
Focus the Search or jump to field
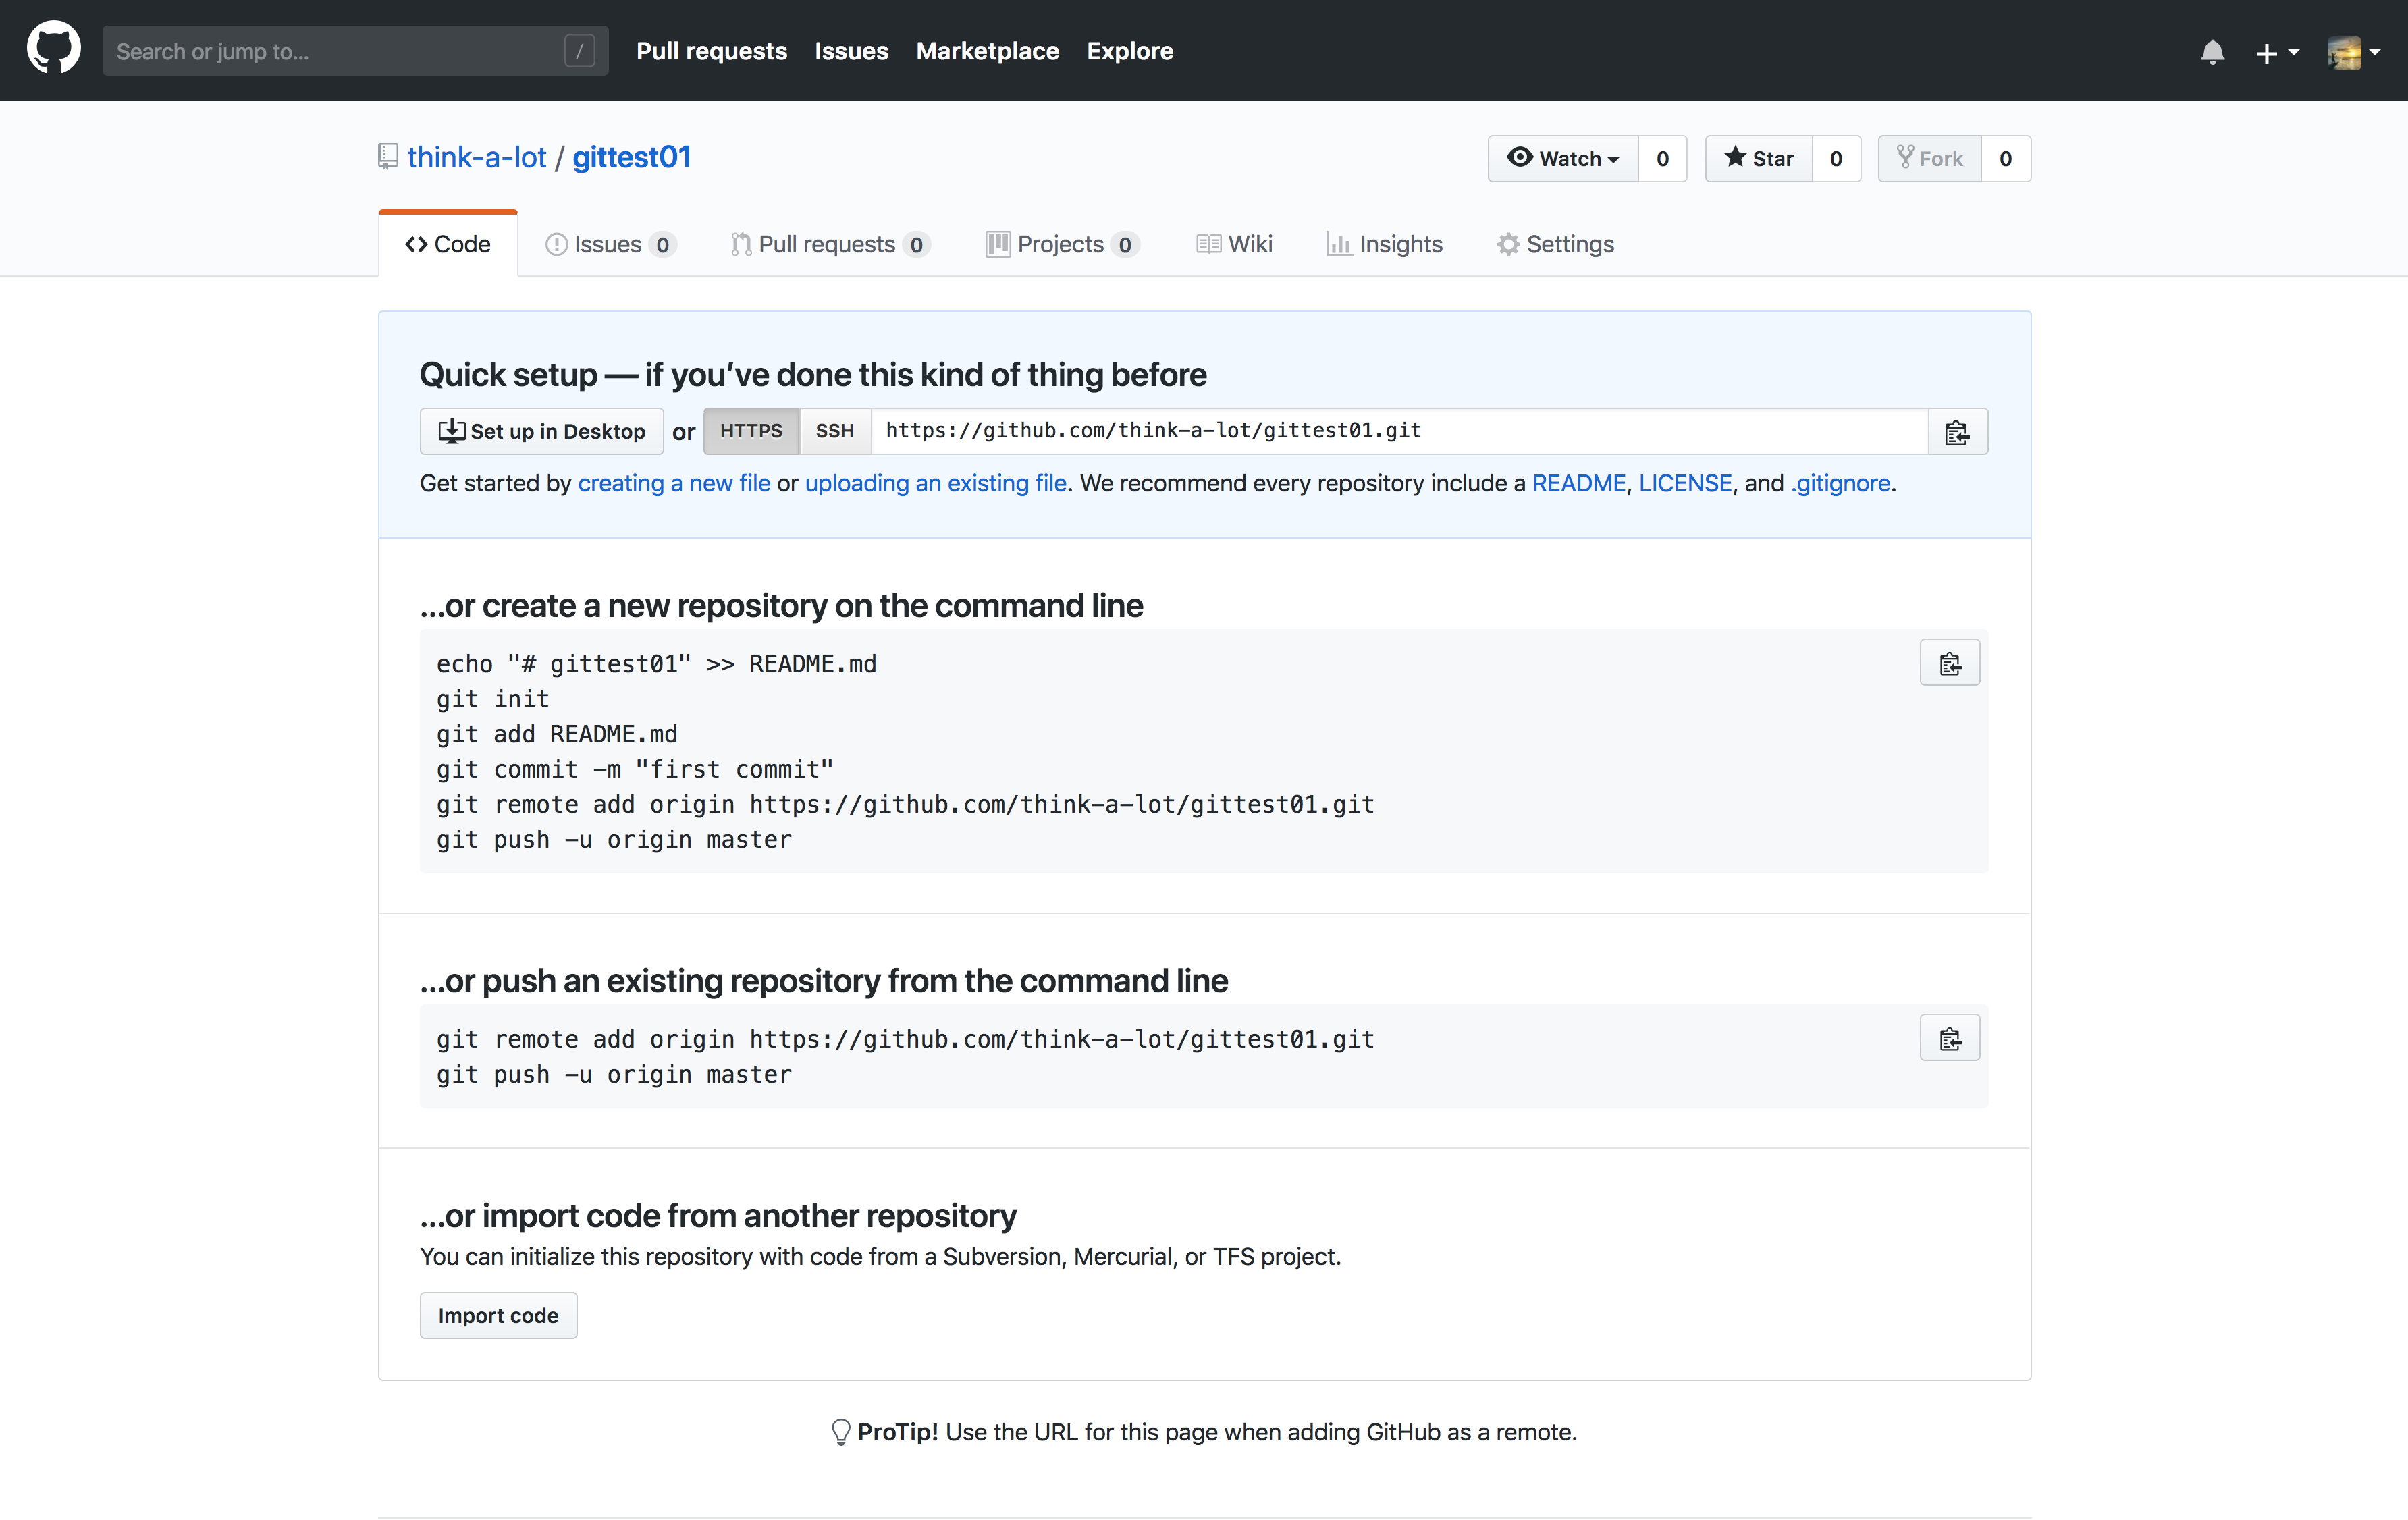pyautogui.click(x=355, y=51)
